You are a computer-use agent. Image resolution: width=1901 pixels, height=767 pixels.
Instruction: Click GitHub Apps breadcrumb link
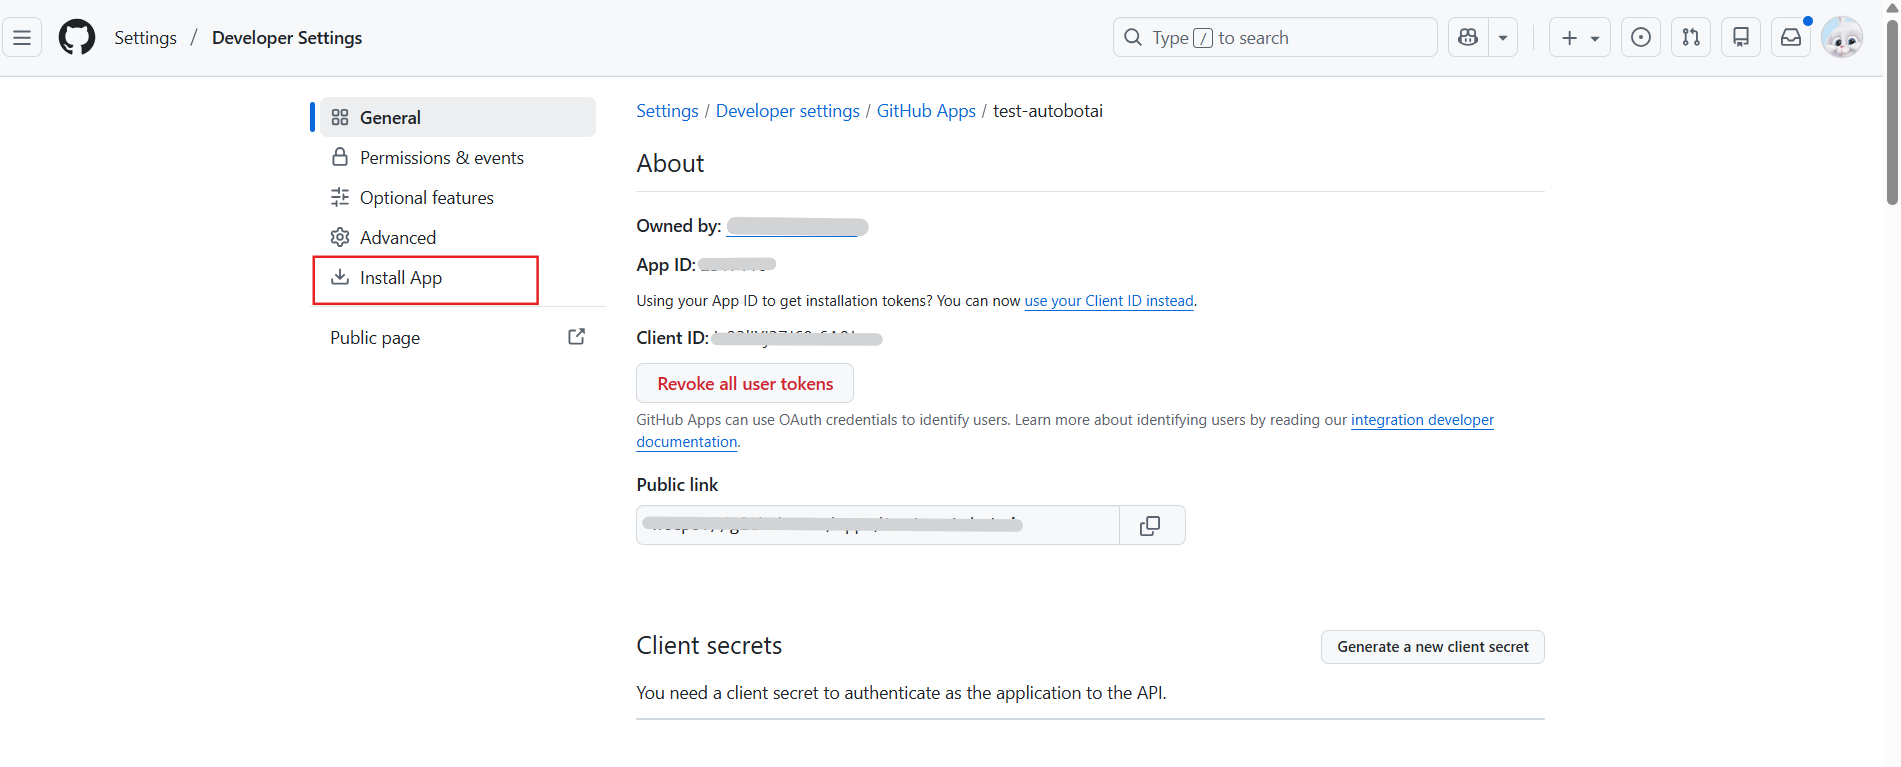coord(926,111)
